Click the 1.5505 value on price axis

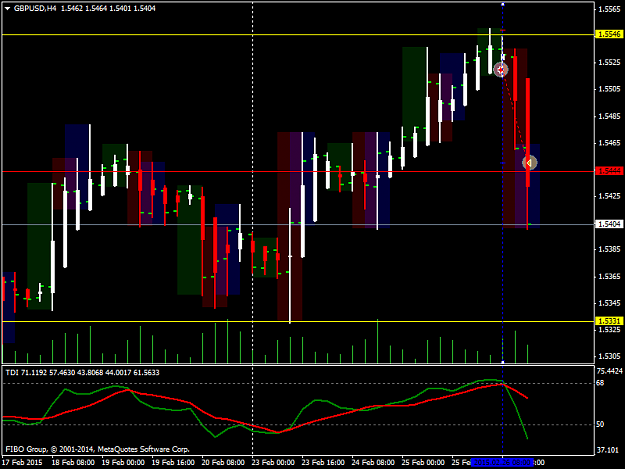[610, 89]
